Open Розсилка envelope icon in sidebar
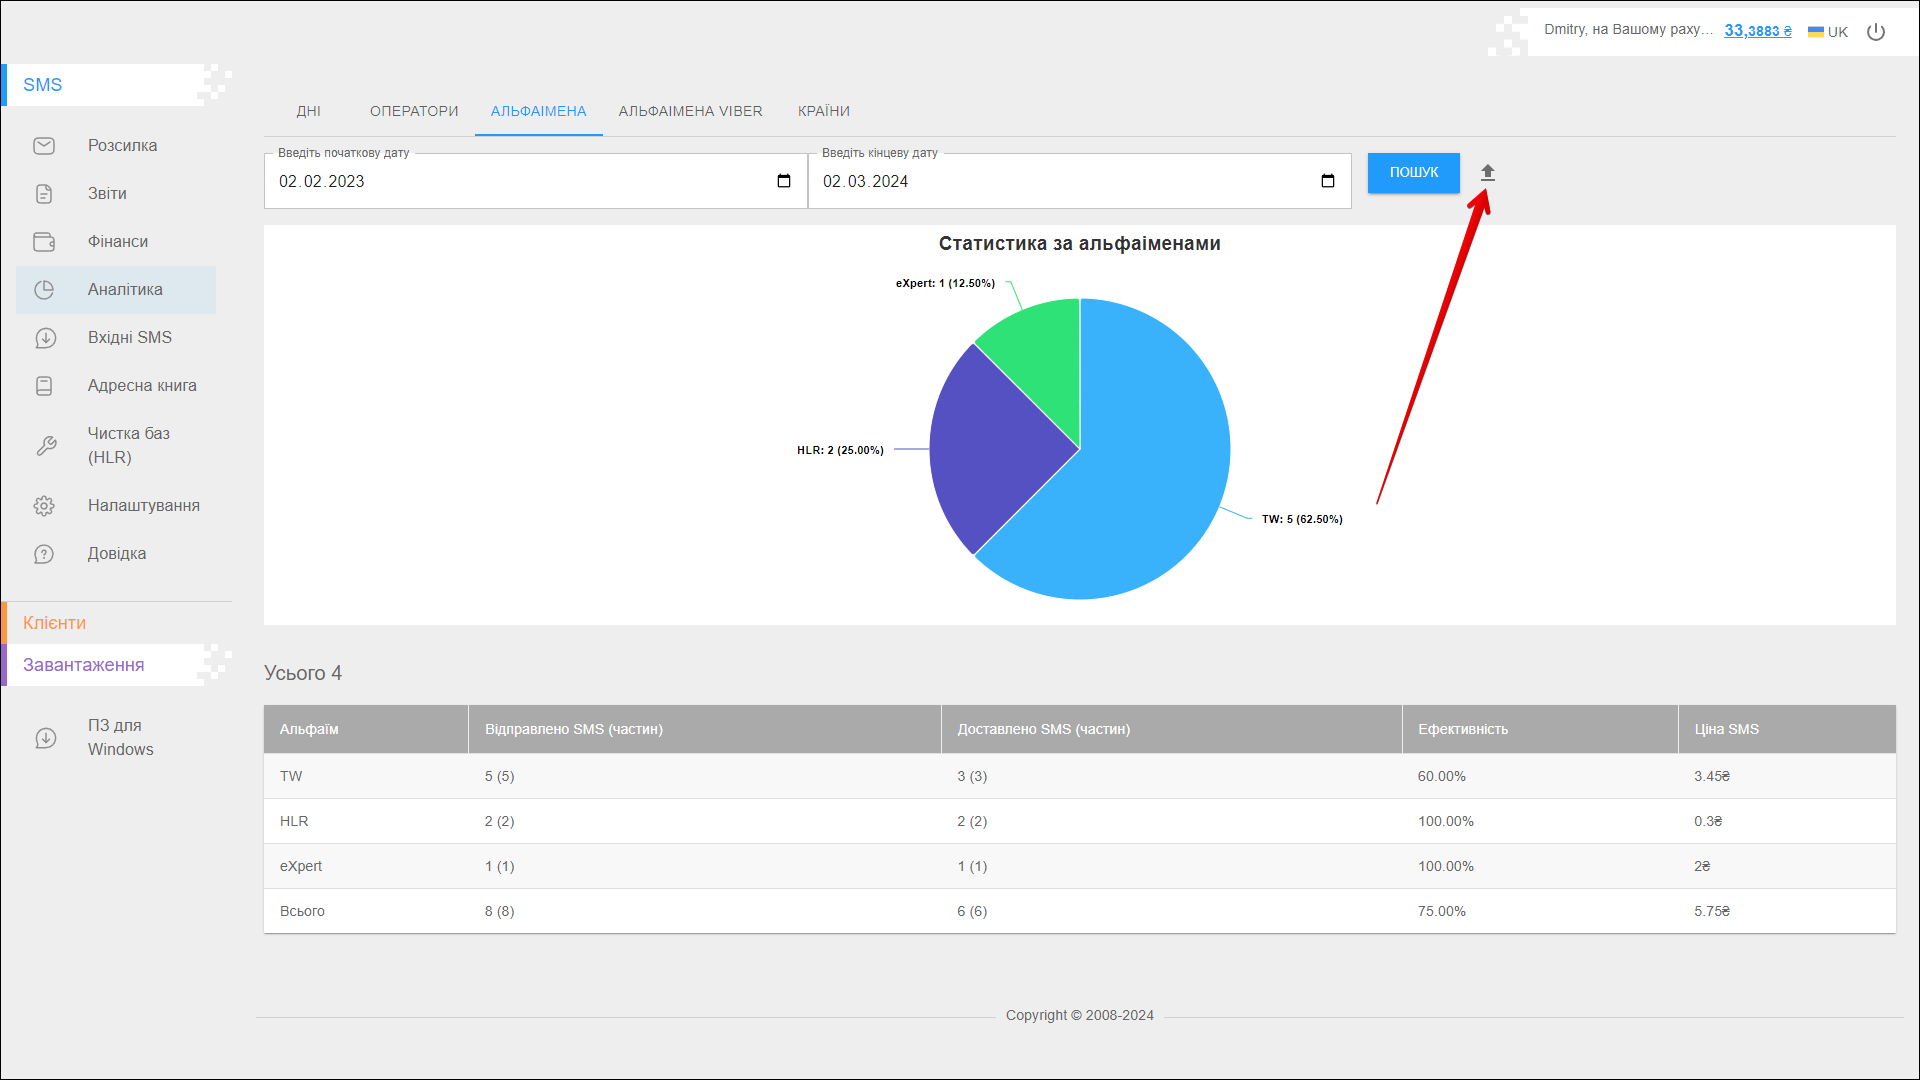1920x1080 pixels. click(x=44, y=146)
